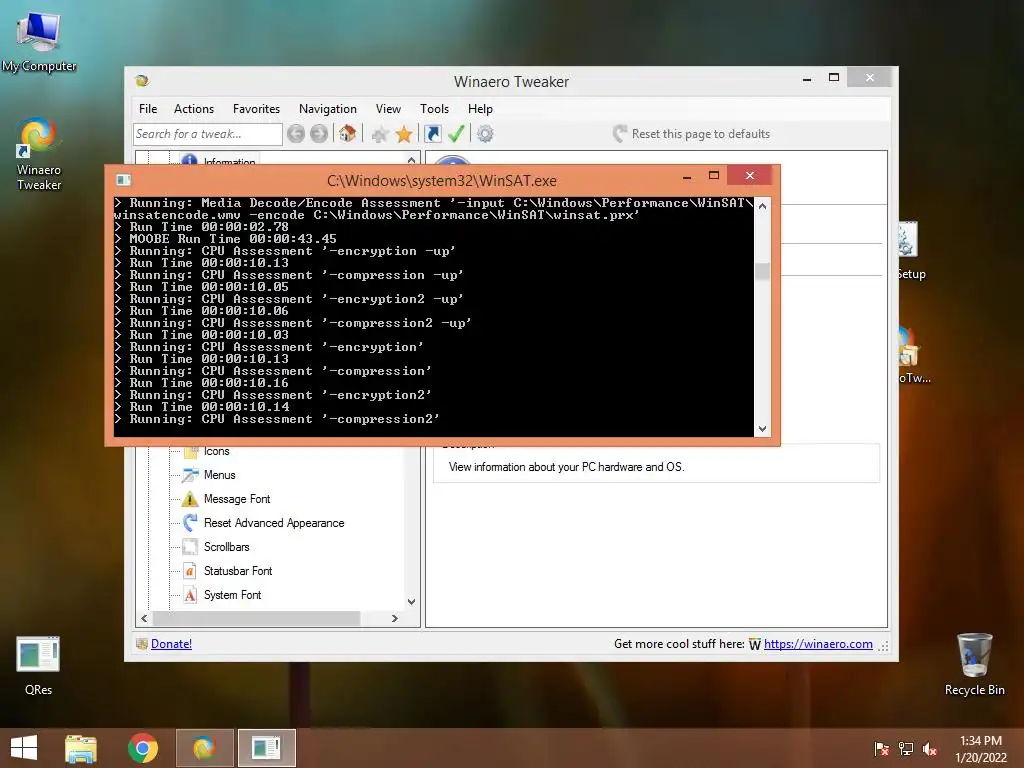This screenshot has height=768, width=1024.
Task: Click the network tray icon
Action: click(x=906, y=749)
